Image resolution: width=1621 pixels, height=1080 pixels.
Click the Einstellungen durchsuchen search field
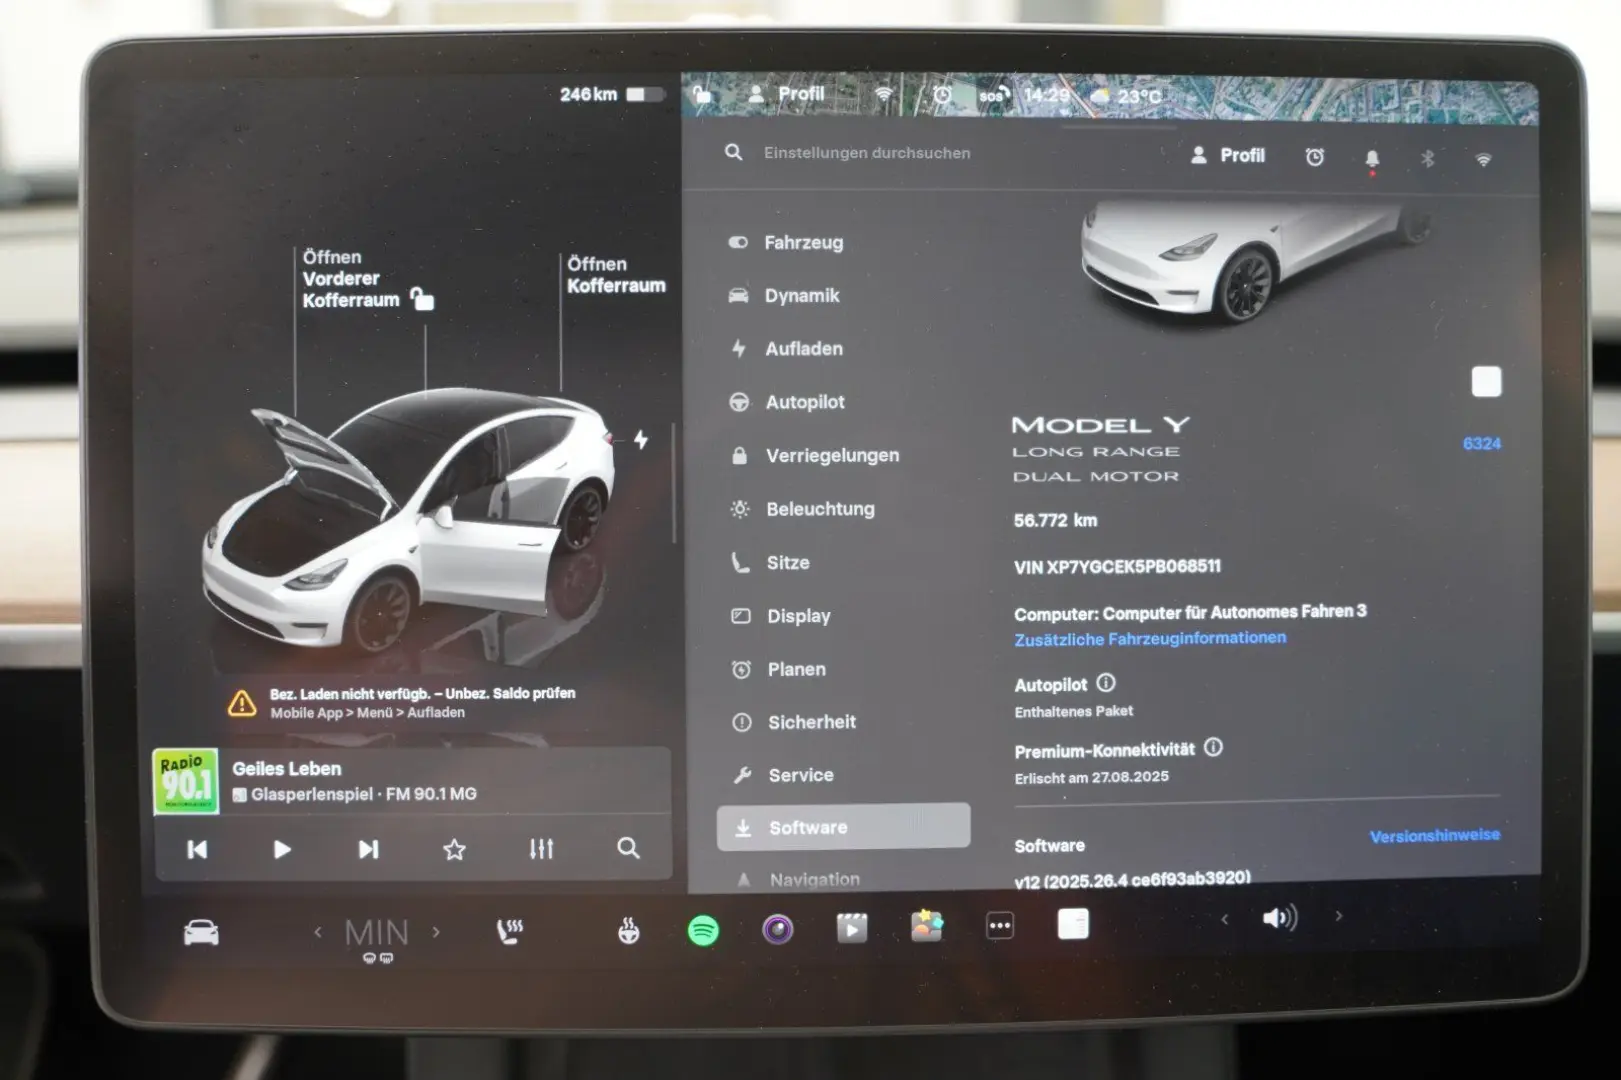click(x=867, y=153)
